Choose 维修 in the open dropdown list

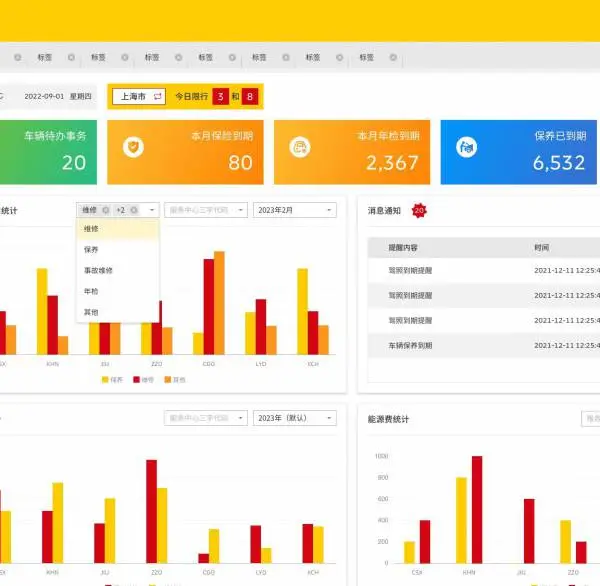pyautogui.click(x=118, y=229)
